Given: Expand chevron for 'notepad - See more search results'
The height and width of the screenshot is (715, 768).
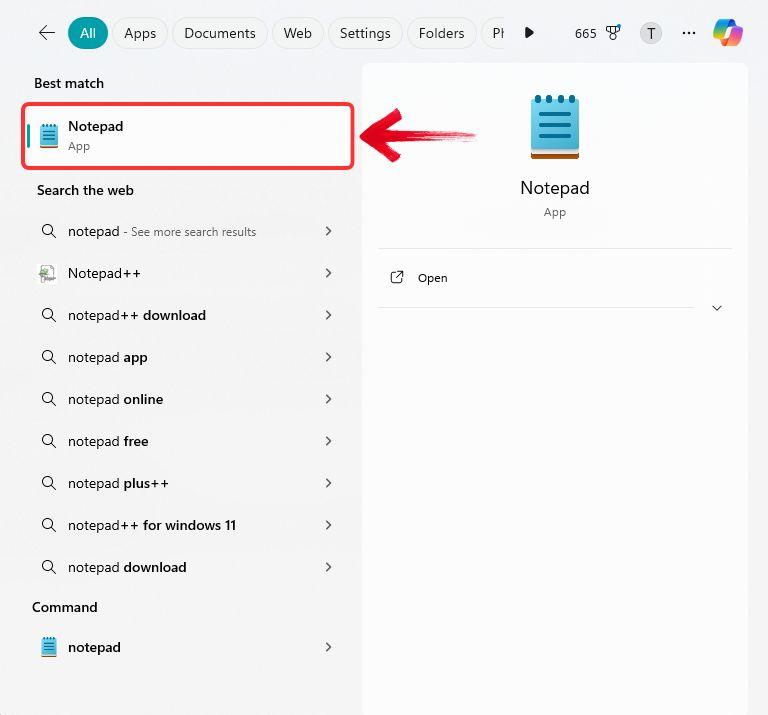Looking at the screenshot, I should pyautogui.click(x=328, y=231).
